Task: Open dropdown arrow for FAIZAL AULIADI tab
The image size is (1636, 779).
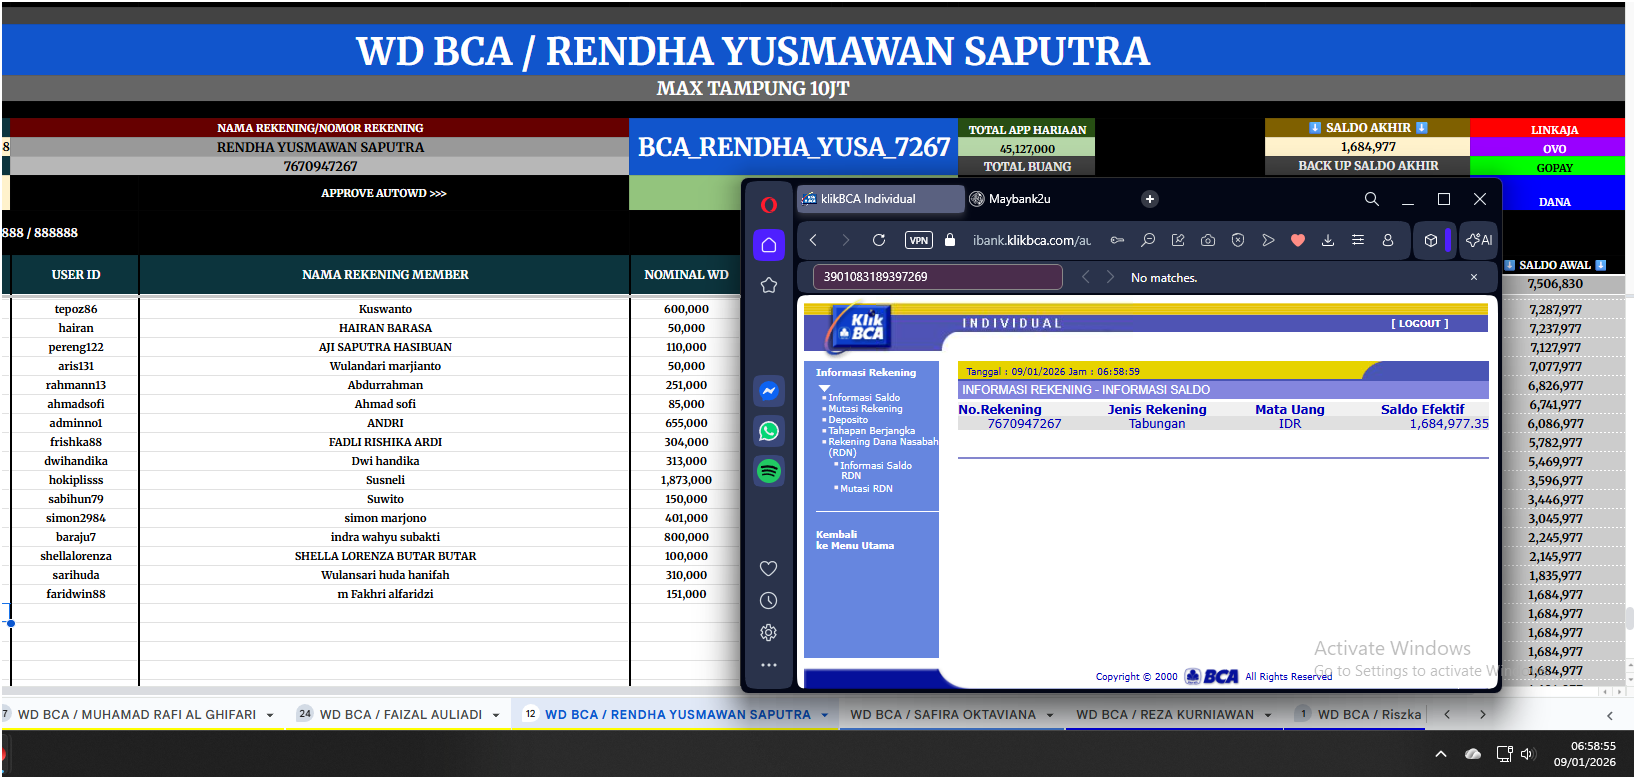Action: (x=496, y=716)
